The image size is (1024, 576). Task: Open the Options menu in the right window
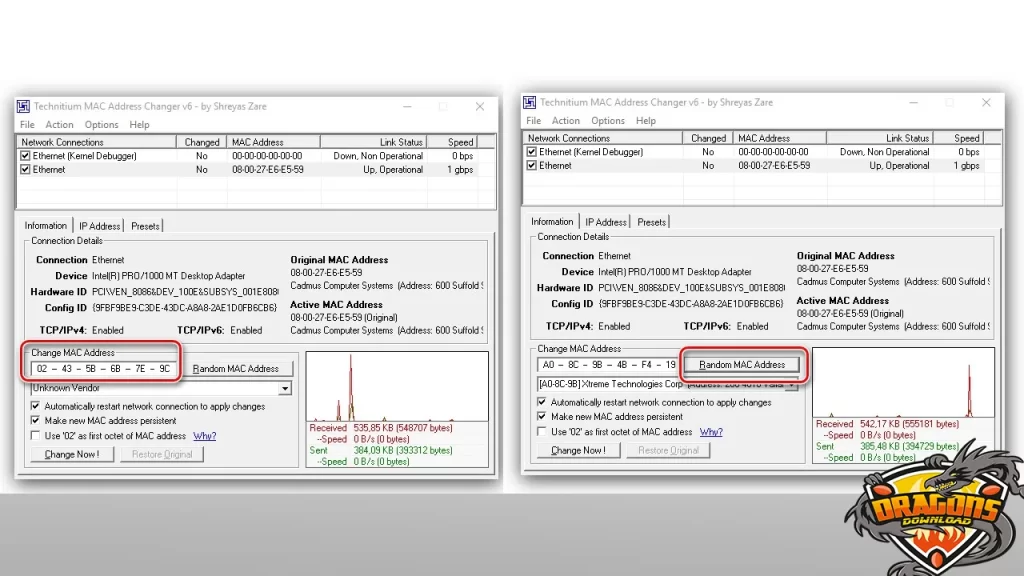[607, 120]
